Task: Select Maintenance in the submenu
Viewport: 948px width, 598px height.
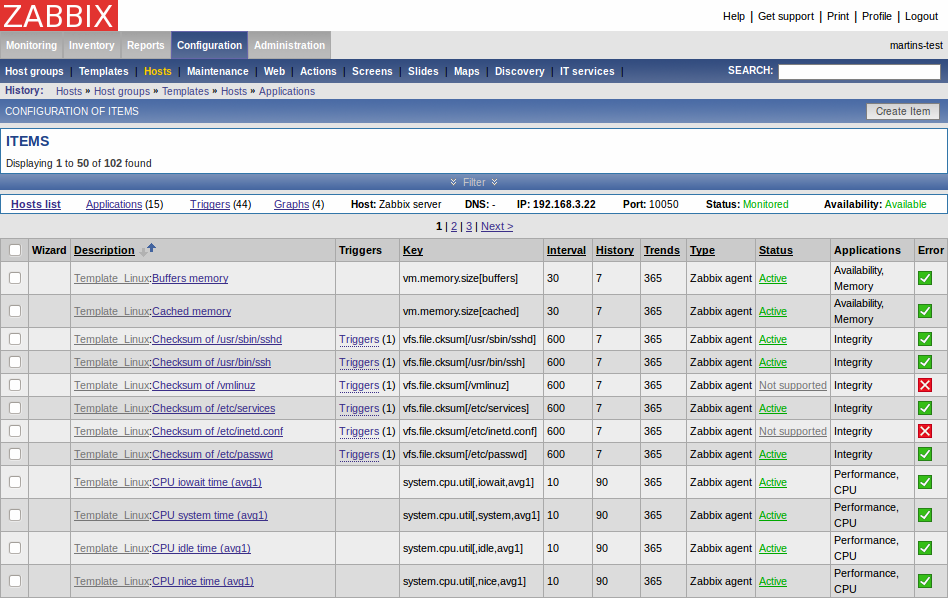Action: [218, 71]
